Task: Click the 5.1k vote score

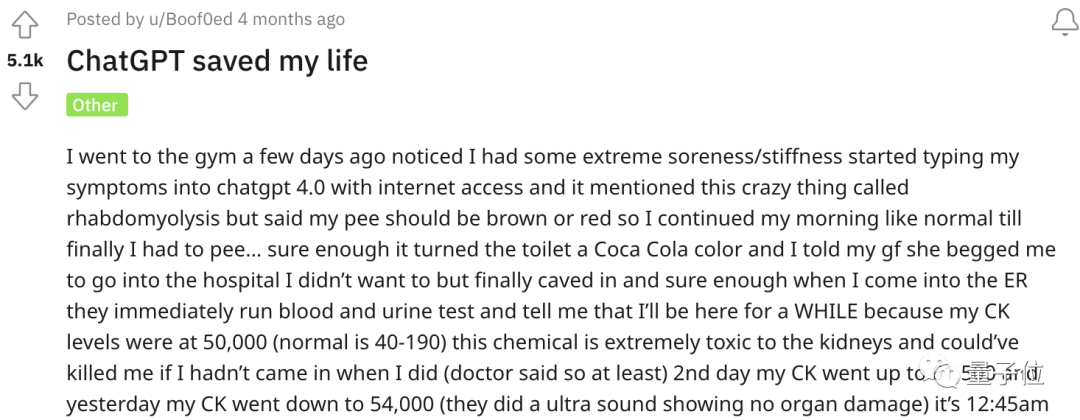Action: (25, 61)
